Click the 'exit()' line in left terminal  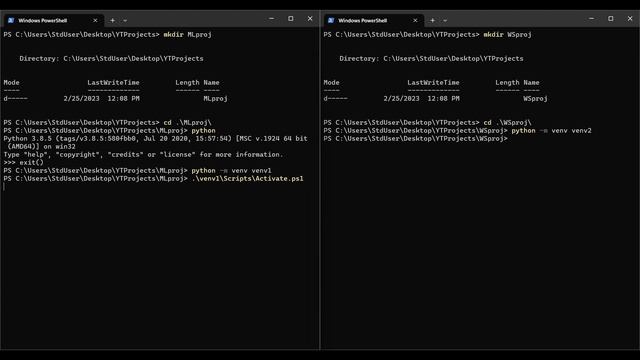coord(23,162)
